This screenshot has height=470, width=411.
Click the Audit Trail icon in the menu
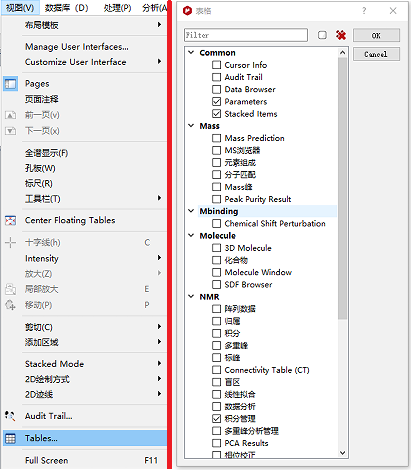(x=10, y=416)
